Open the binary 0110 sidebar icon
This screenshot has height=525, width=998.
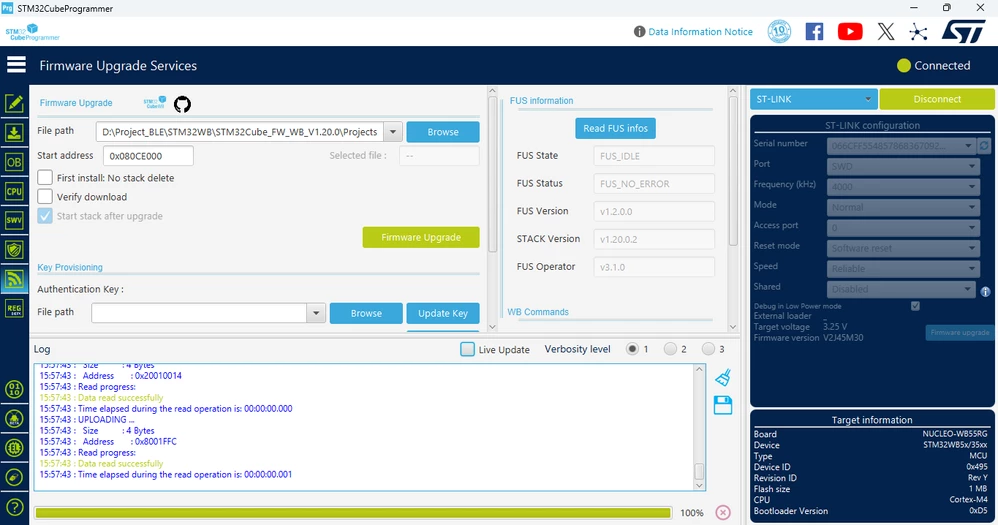[x=14, y=389]
